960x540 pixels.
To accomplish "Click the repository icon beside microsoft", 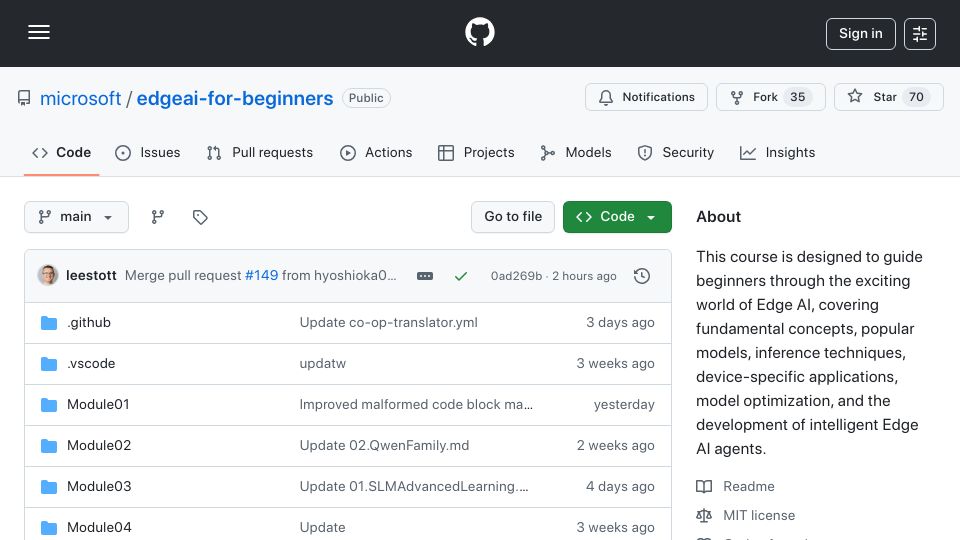I will (x=24, y=98).
